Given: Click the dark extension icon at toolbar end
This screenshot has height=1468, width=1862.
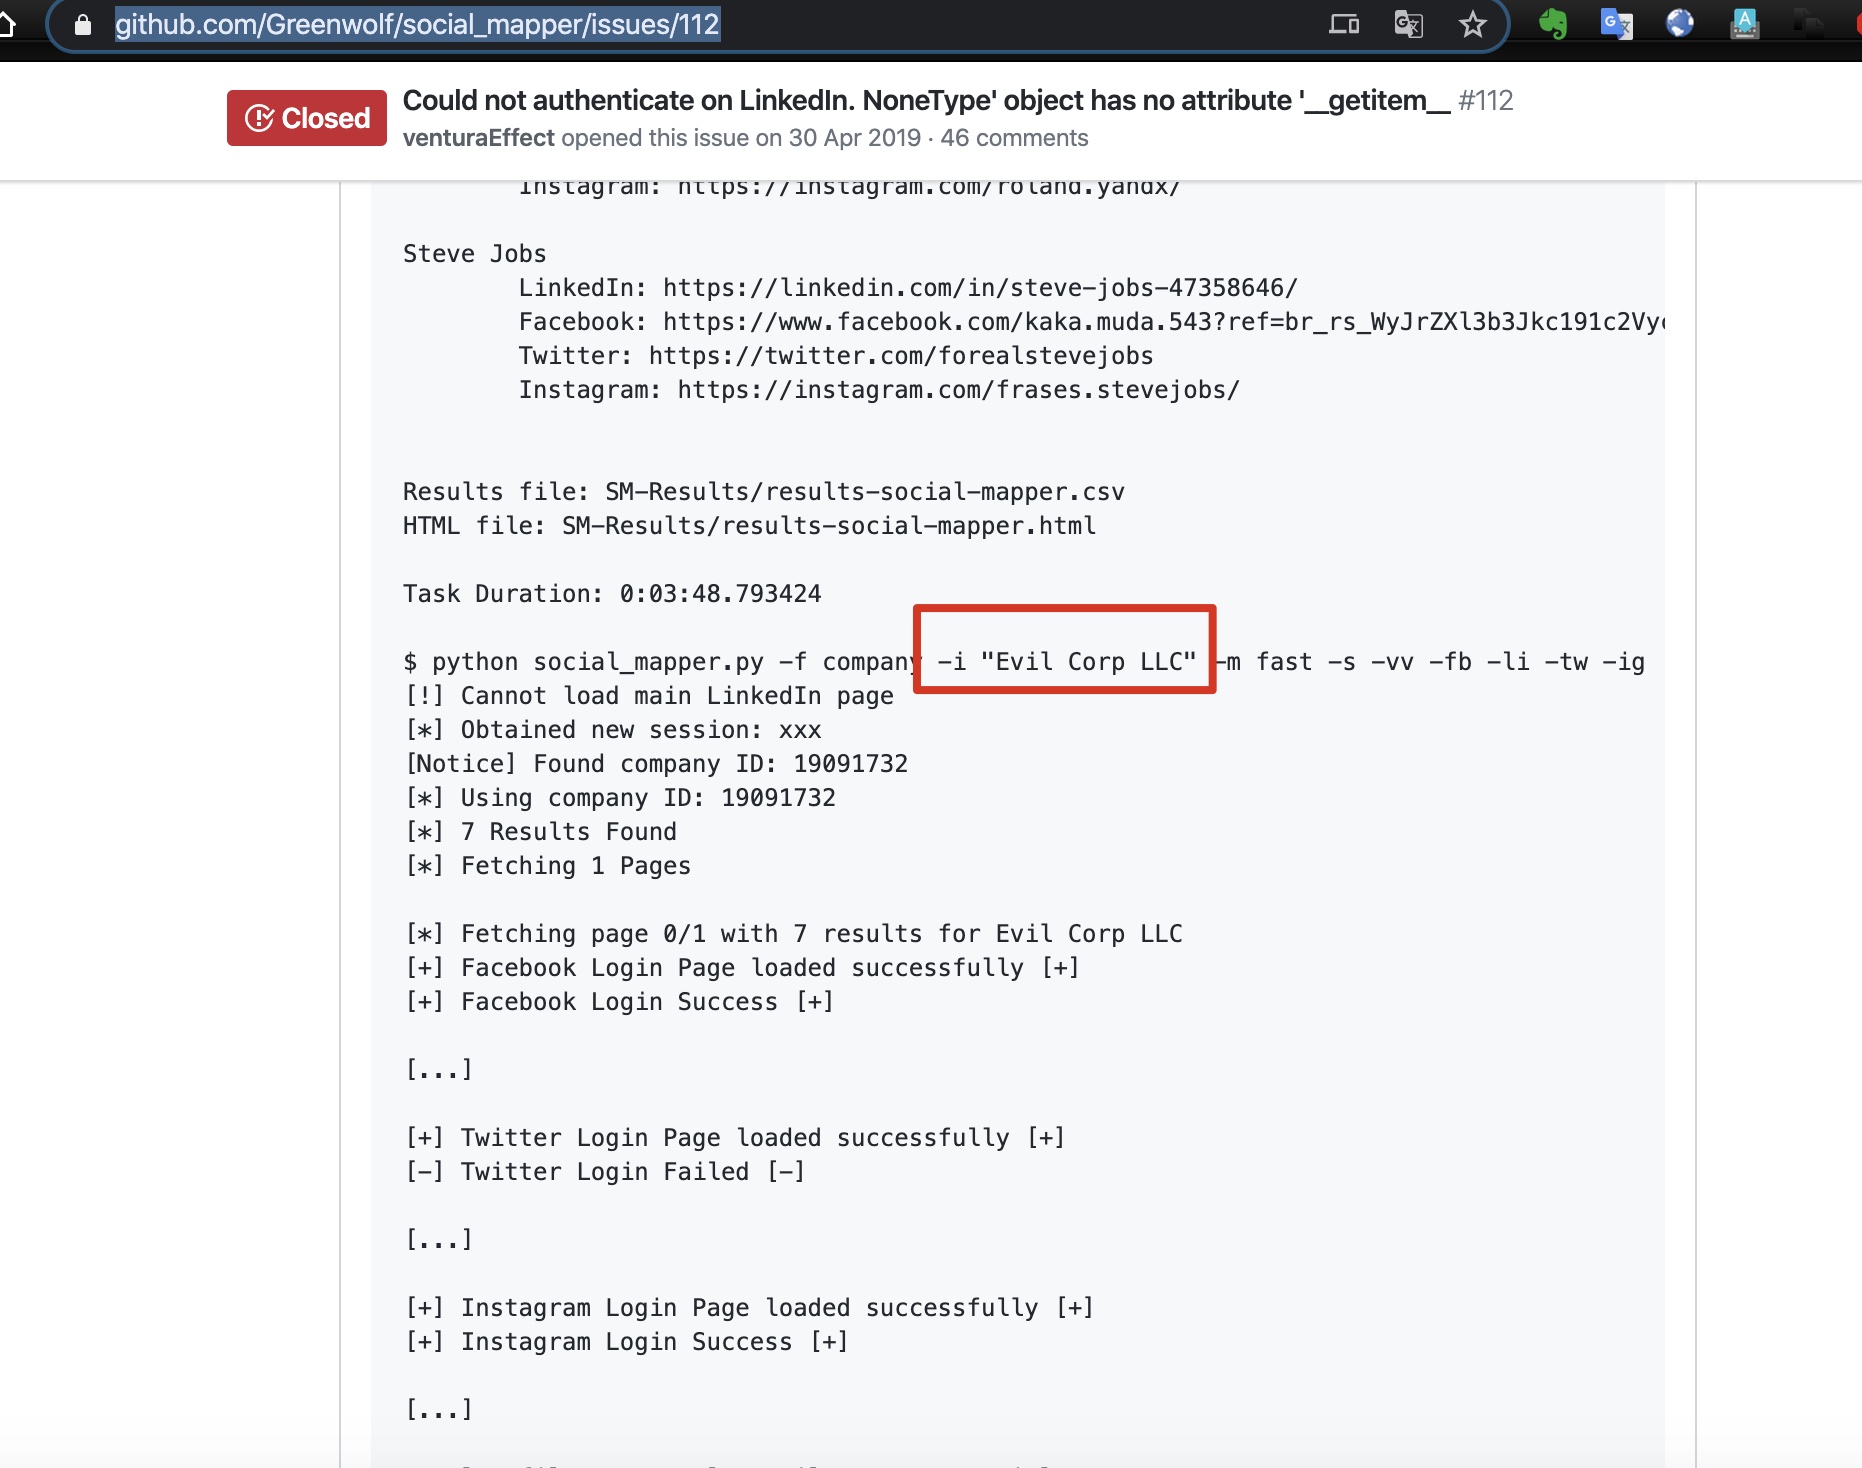Looking at the screenshot, I should tap(1808, 22).
